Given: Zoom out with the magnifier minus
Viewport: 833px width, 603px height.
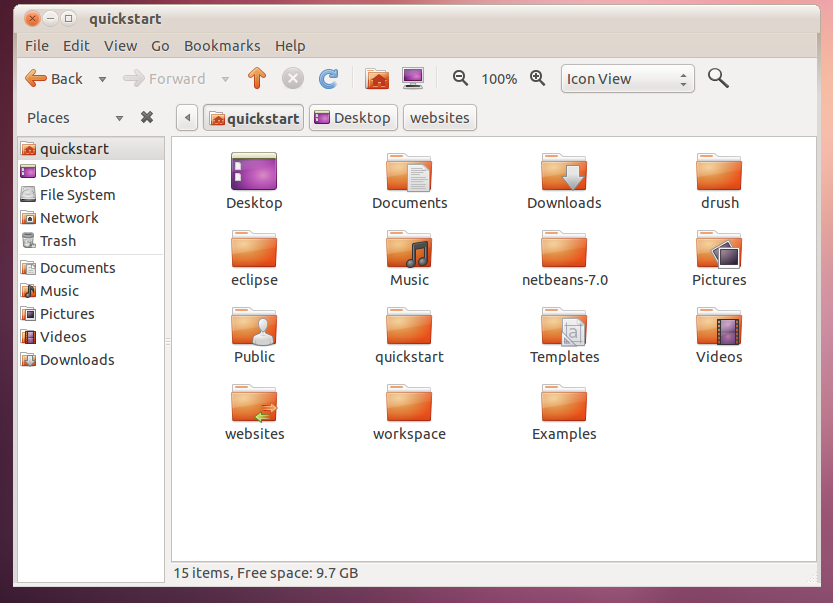Looking at the screenshot, I should (460, 78).
